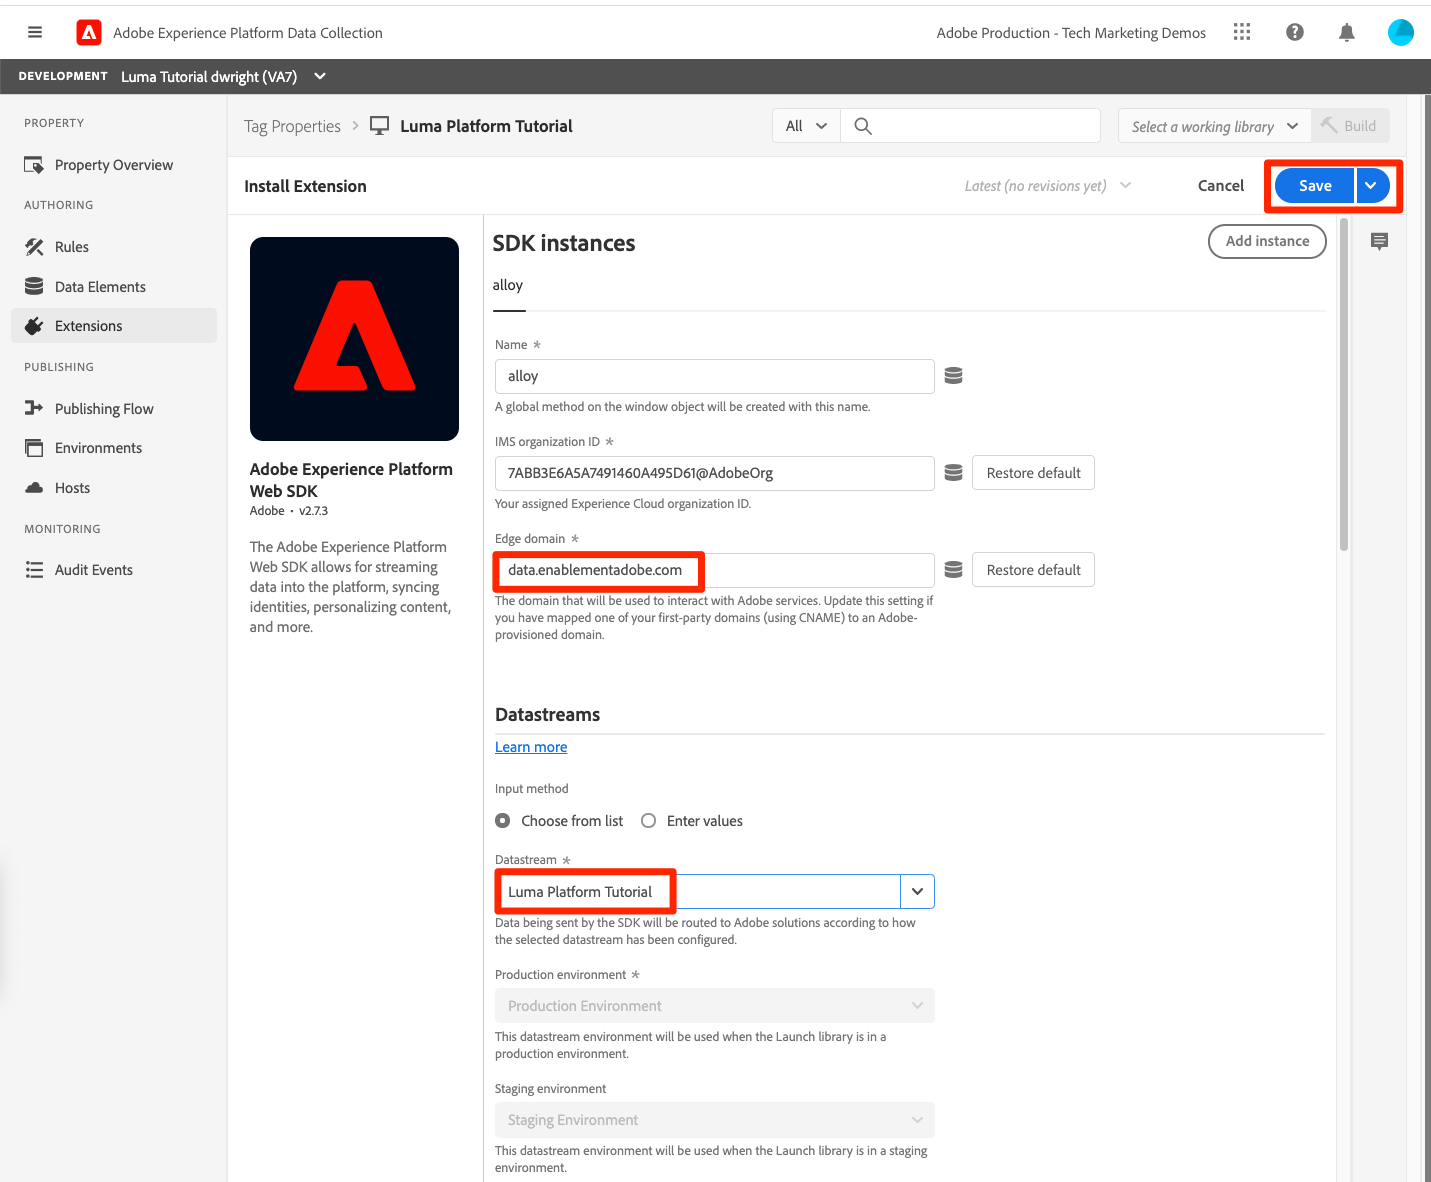Select the alloy instance tab
Image resolution: width=1431 pixels, height=1182 pixels.
click(x=508, y=286)
